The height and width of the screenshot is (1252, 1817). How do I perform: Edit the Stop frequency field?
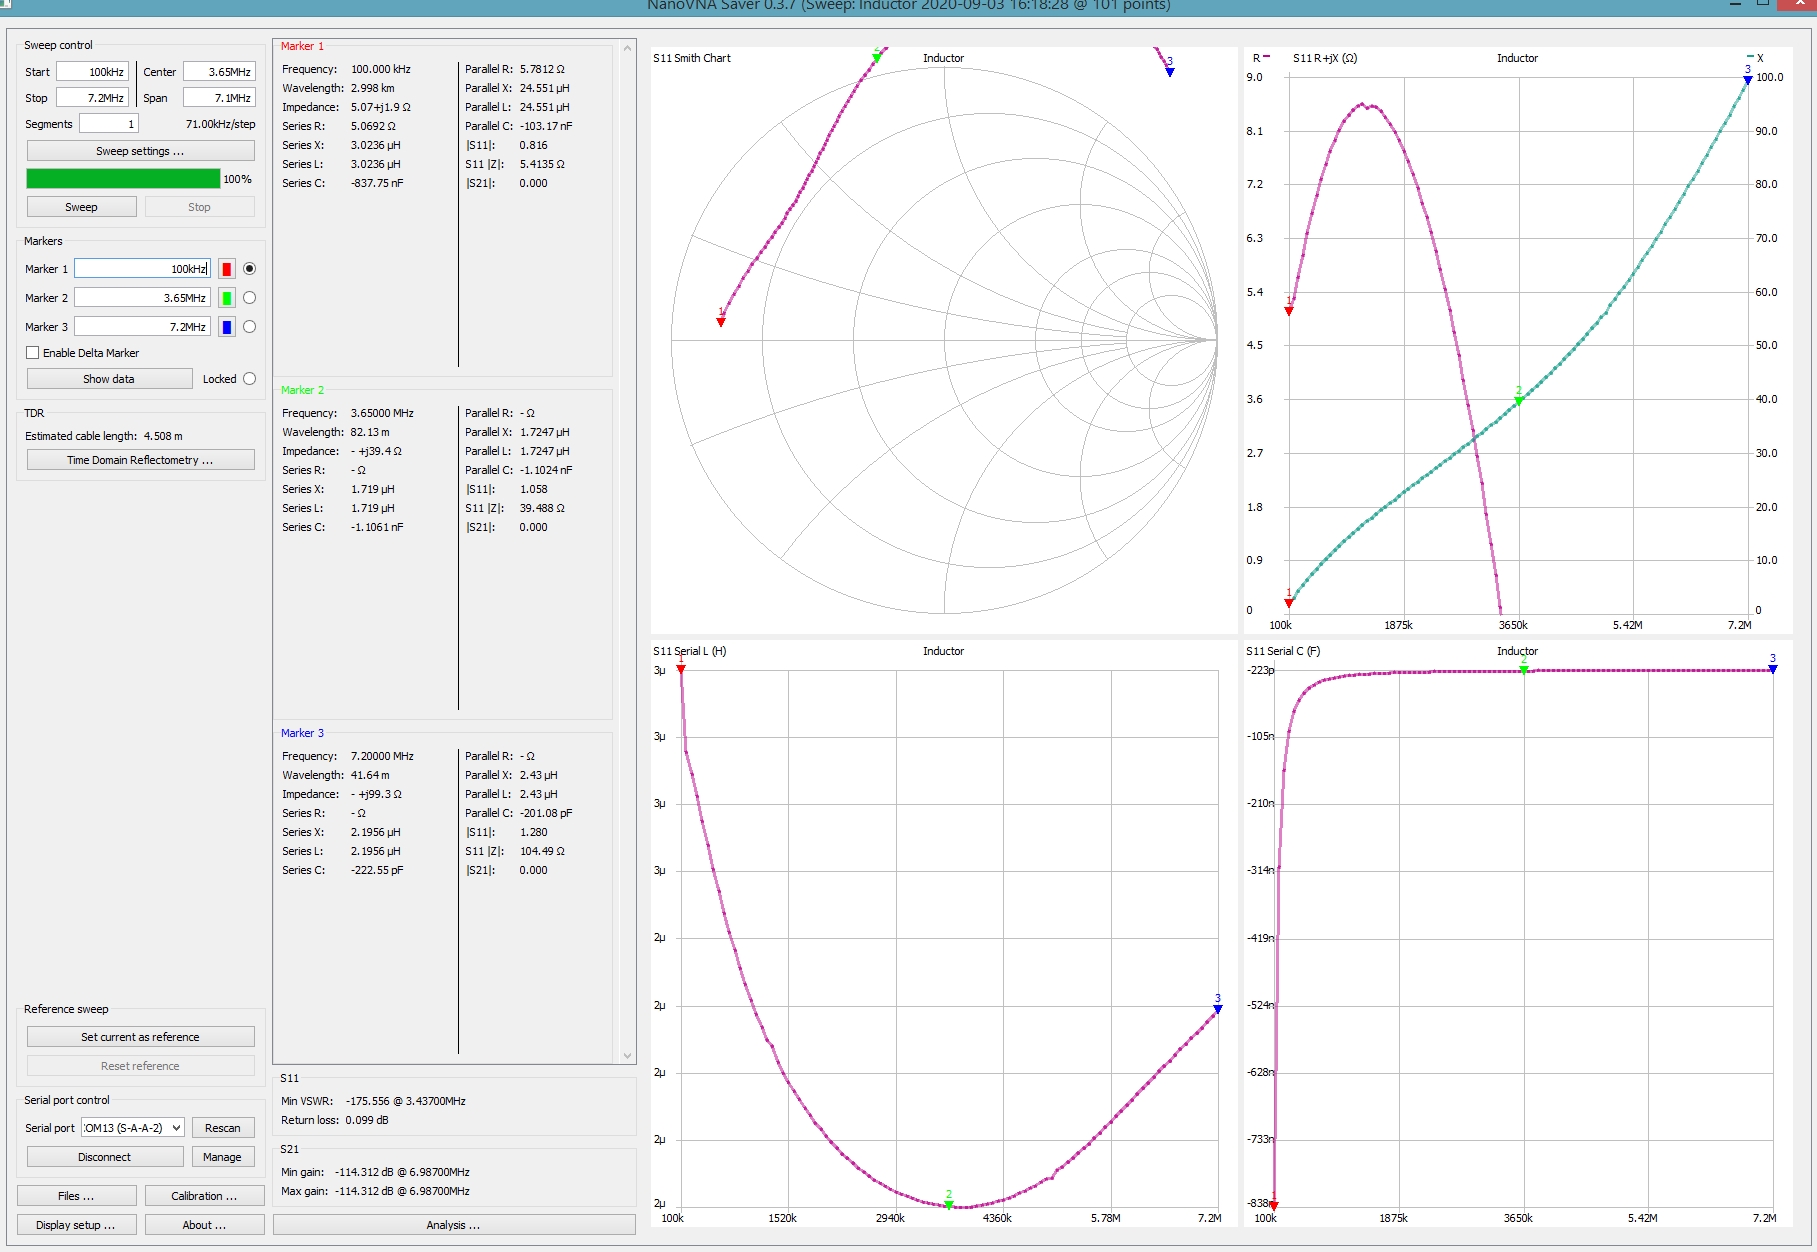tap(92, 98)
